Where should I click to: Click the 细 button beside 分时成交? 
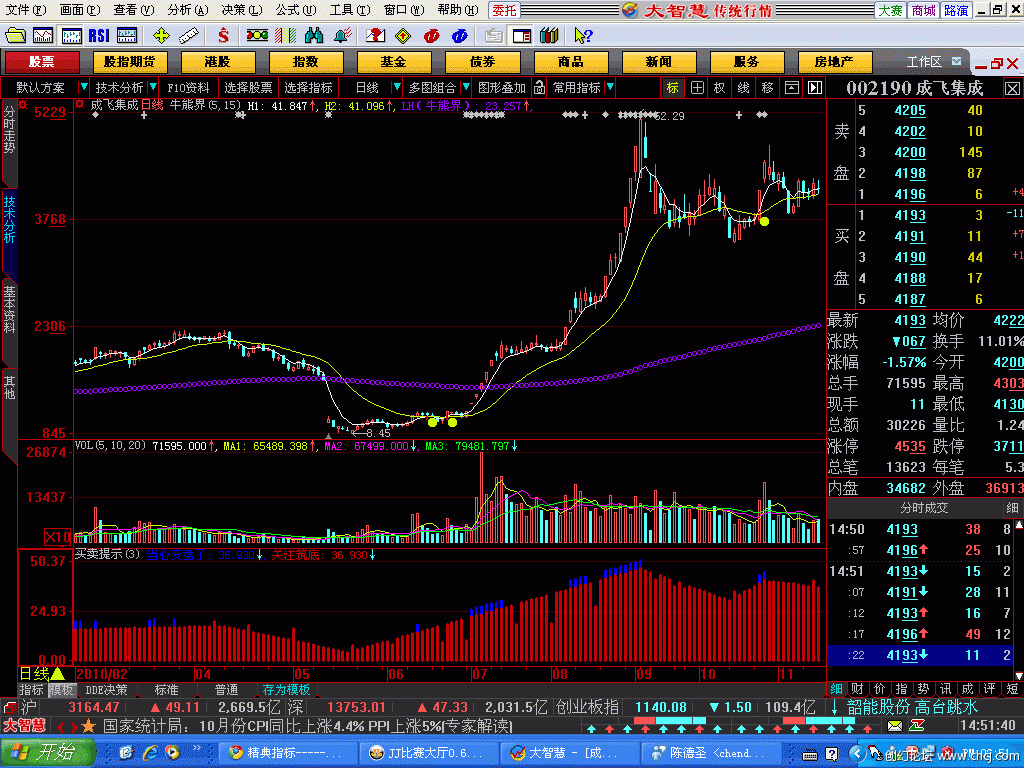(1012, 507)
